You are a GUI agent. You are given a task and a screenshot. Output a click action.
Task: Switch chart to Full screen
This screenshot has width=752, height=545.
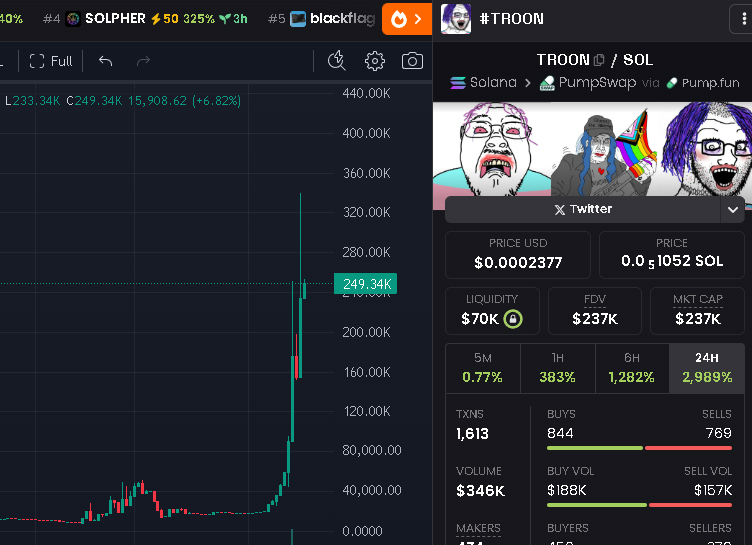pyautogui.click(x=51, y=61)
